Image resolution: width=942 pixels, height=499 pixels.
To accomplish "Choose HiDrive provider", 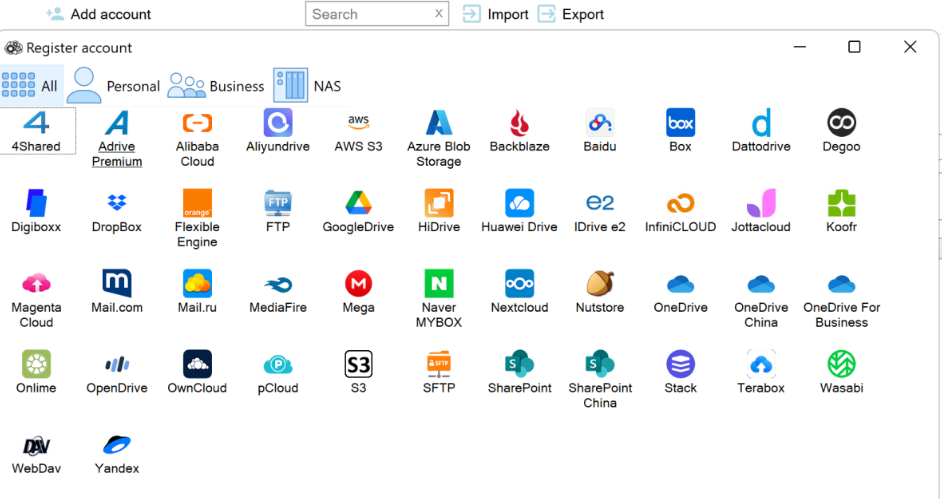I will pos(439,211).
